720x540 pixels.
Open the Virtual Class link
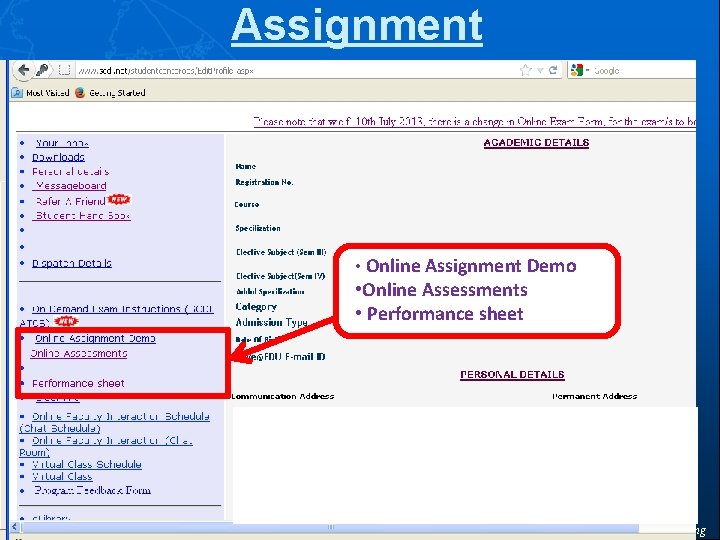62,477
